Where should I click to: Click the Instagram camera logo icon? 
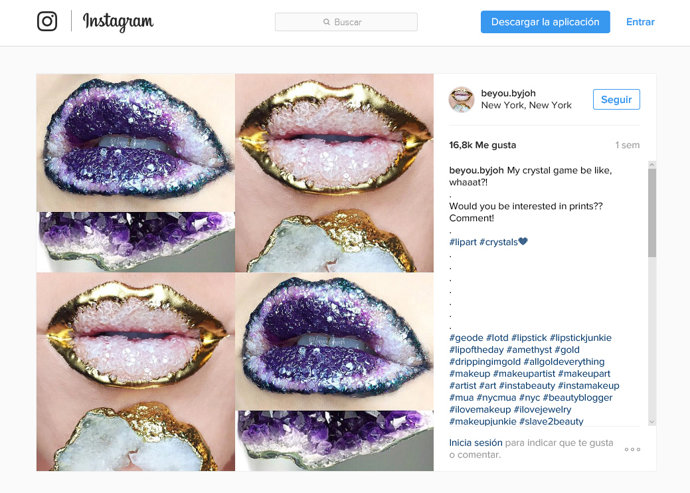[47, 21]
